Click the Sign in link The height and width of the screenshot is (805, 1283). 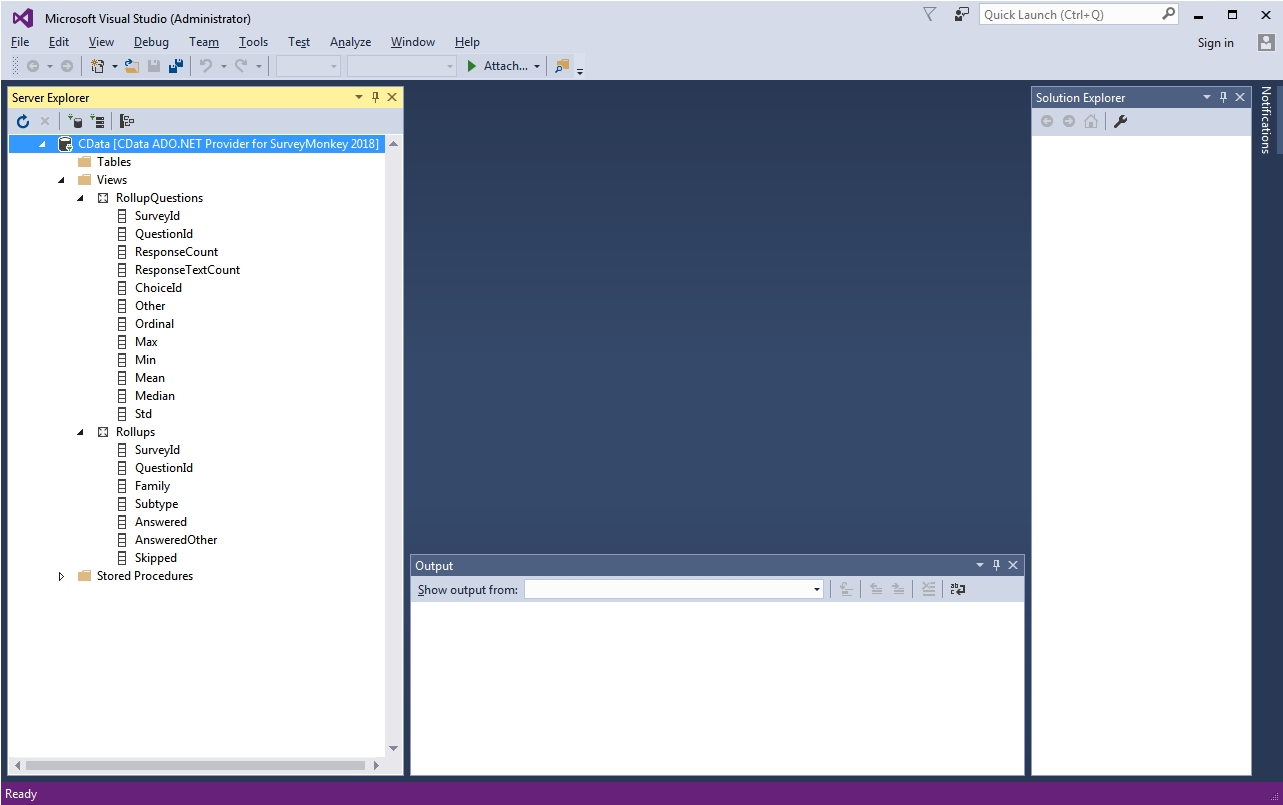point(1215,43)
